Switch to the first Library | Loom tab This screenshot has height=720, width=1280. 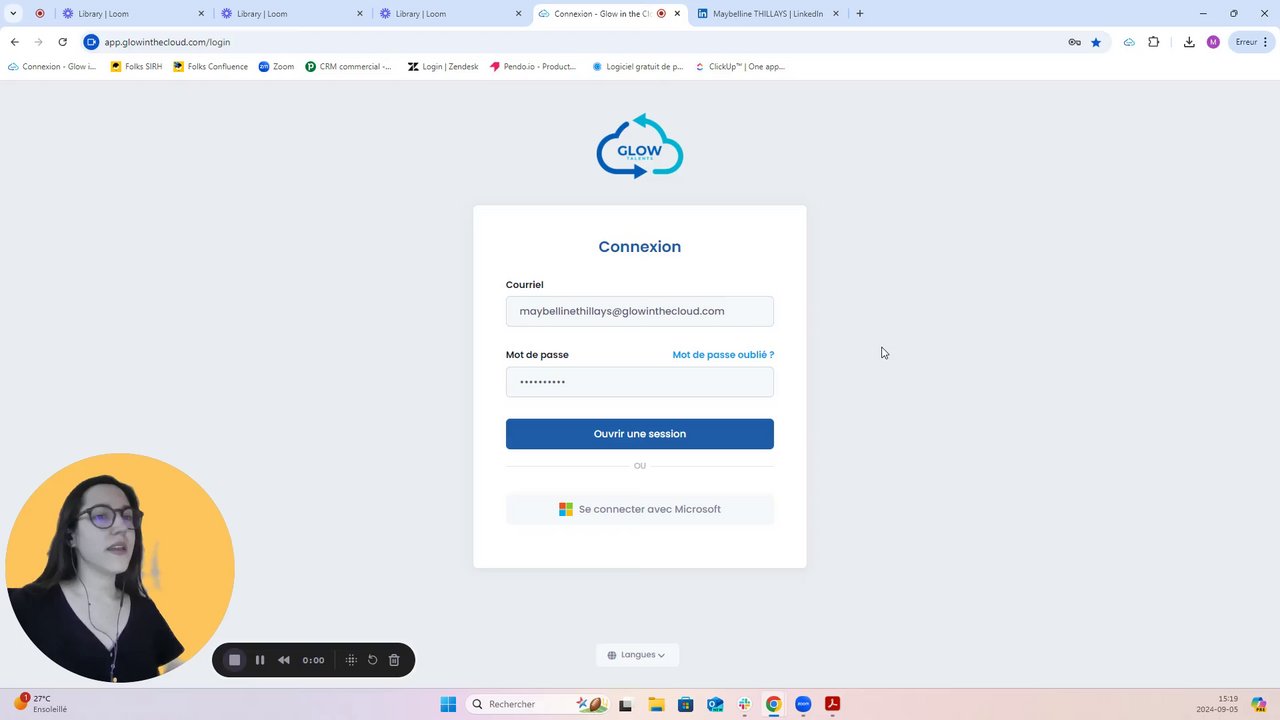coord(132,14)
